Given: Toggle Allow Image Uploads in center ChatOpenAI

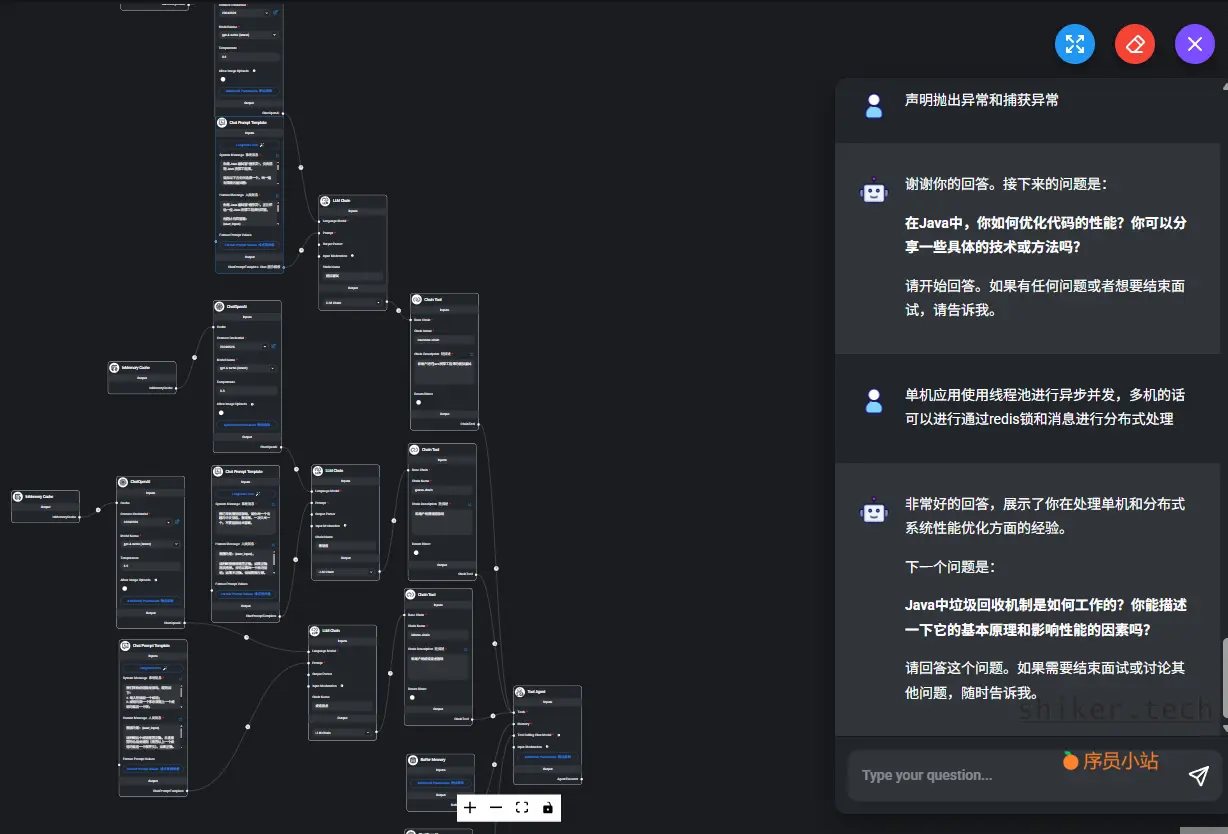Looking at the screenshot, I should coord(222,412).
